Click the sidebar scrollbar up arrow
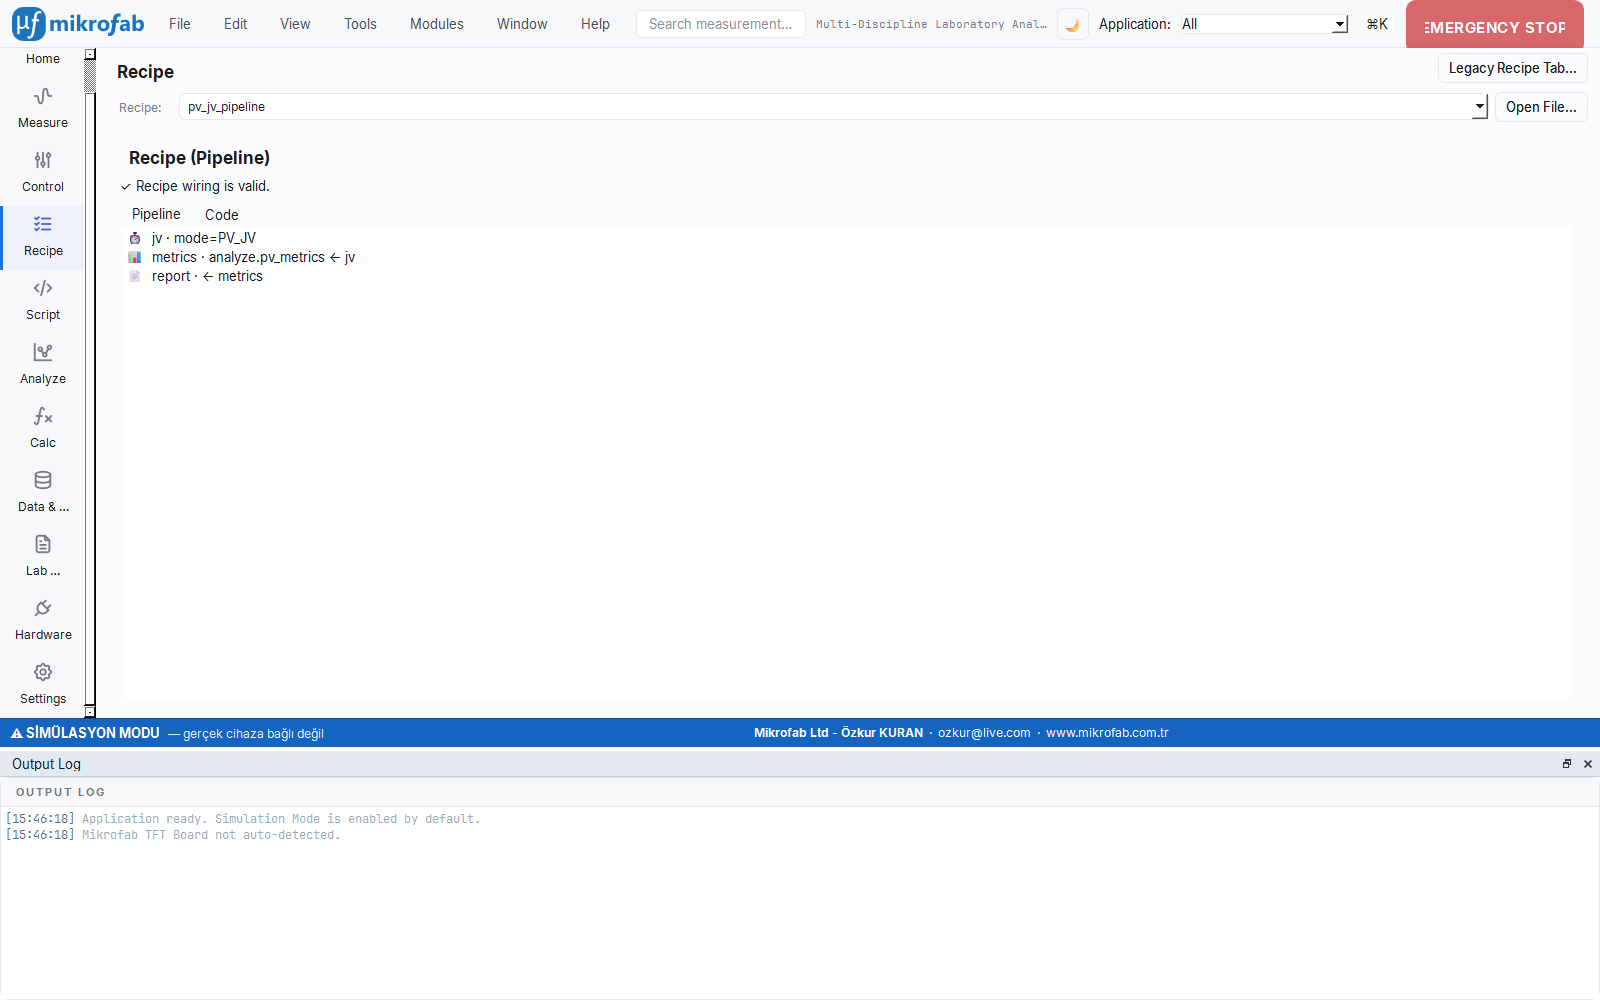The image size is (1600, 1000). point(90,54)
